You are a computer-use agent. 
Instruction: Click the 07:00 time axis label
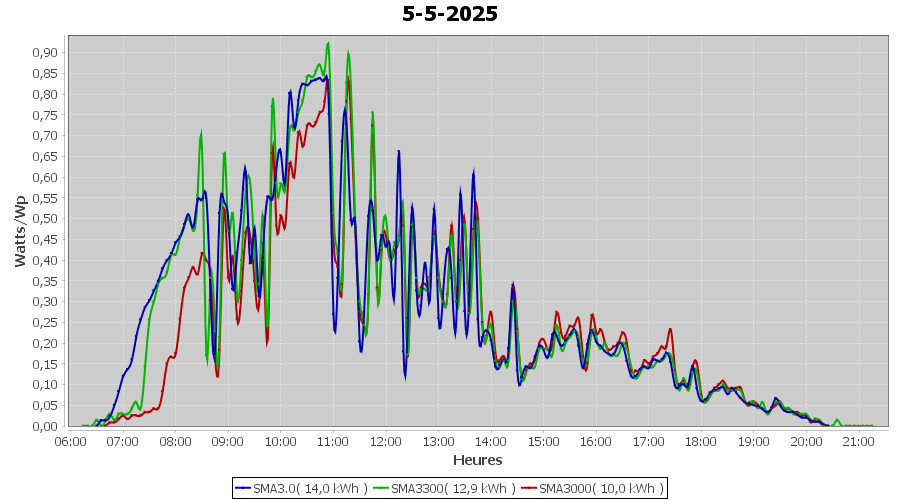[123, 441]
